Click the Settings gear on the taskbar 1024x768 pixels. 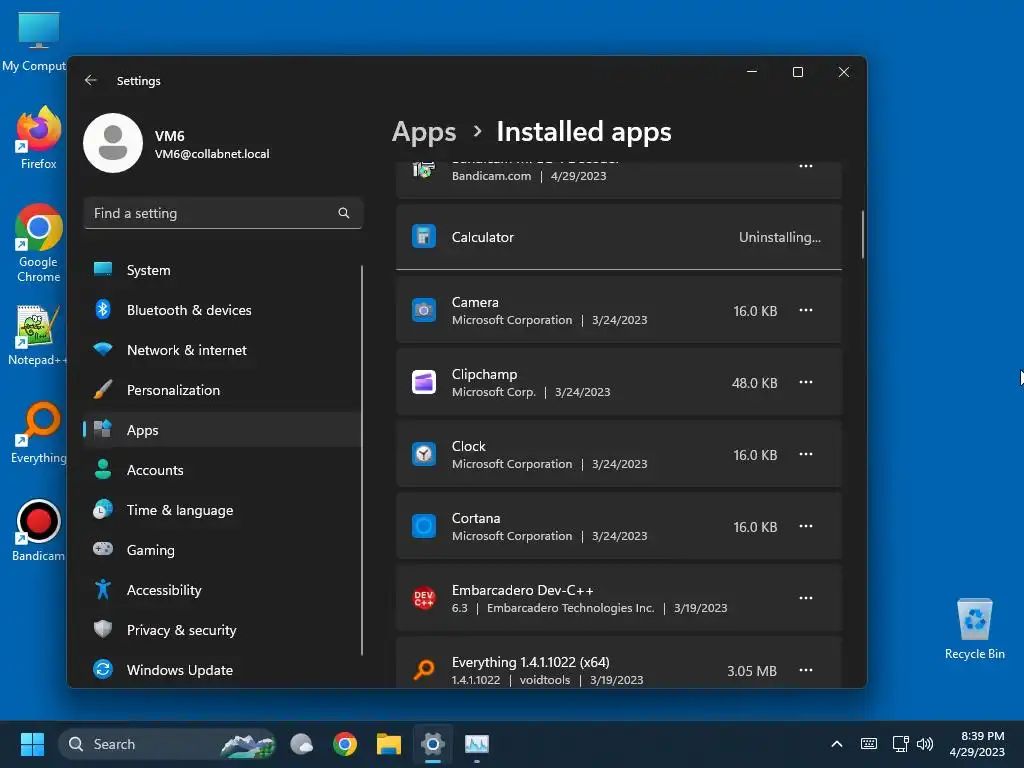(432, 744)
